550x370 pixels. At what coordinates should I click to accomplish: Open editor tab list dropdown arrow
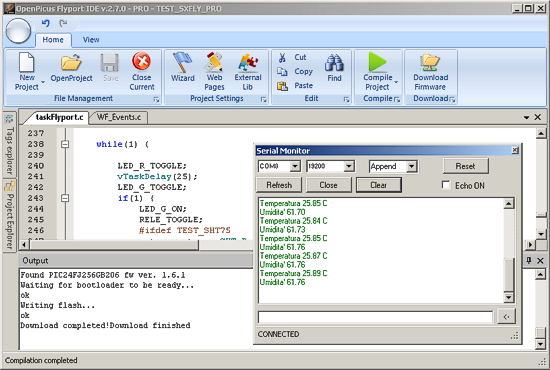[x=526, y=117]
